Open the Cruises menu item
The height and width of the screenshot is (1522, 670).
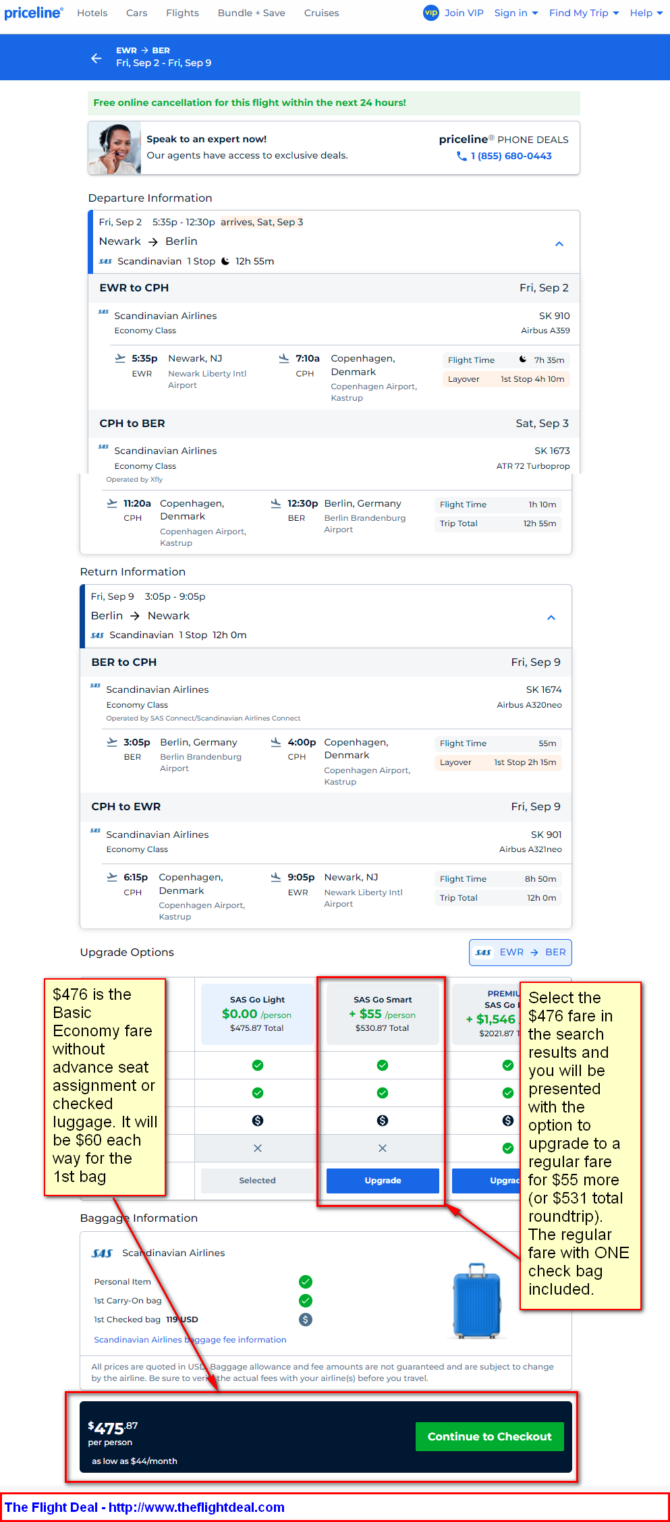(321, 13)
